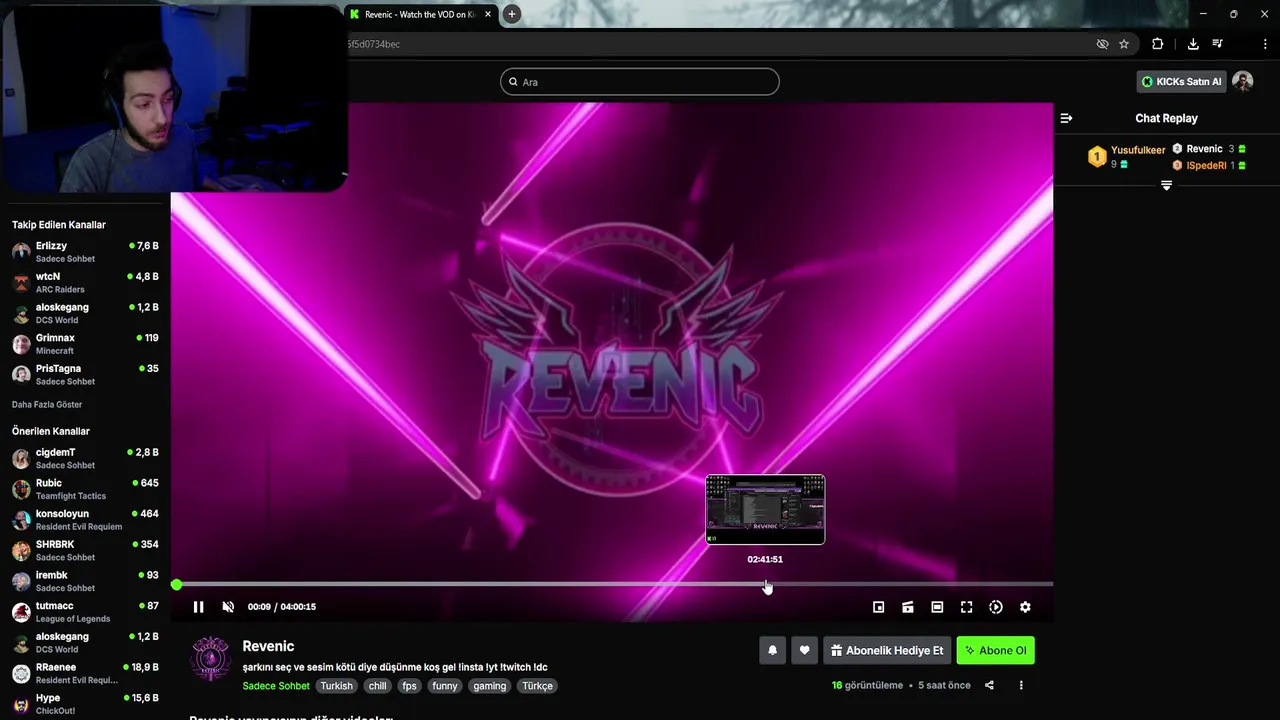Viewport: 1280px width, 720px height.
Task: Open PrisTagna channel
Action: click(85, 375)
